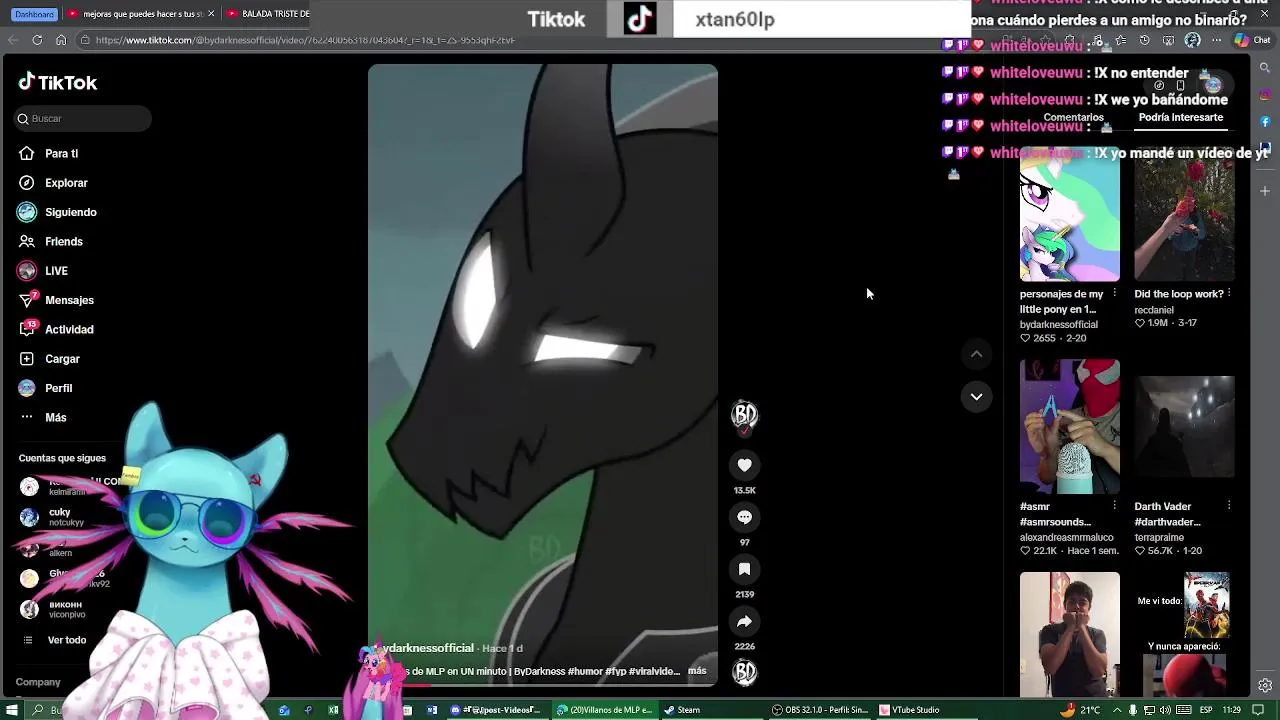The height and width of the screenshot is (720, 1280).
Task: Switch to the Dashboard browser tab
Action: click(34, 14)
